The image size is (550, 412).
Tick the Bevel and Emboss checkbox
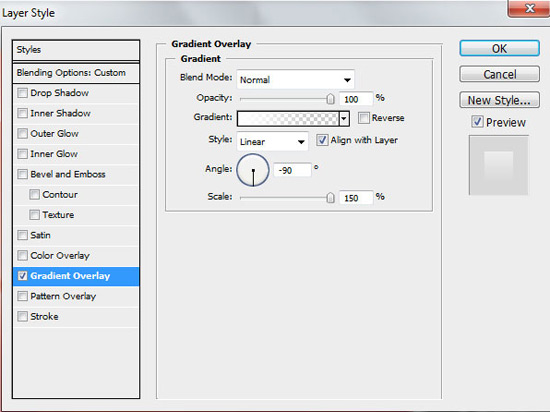tap(22, 174)
